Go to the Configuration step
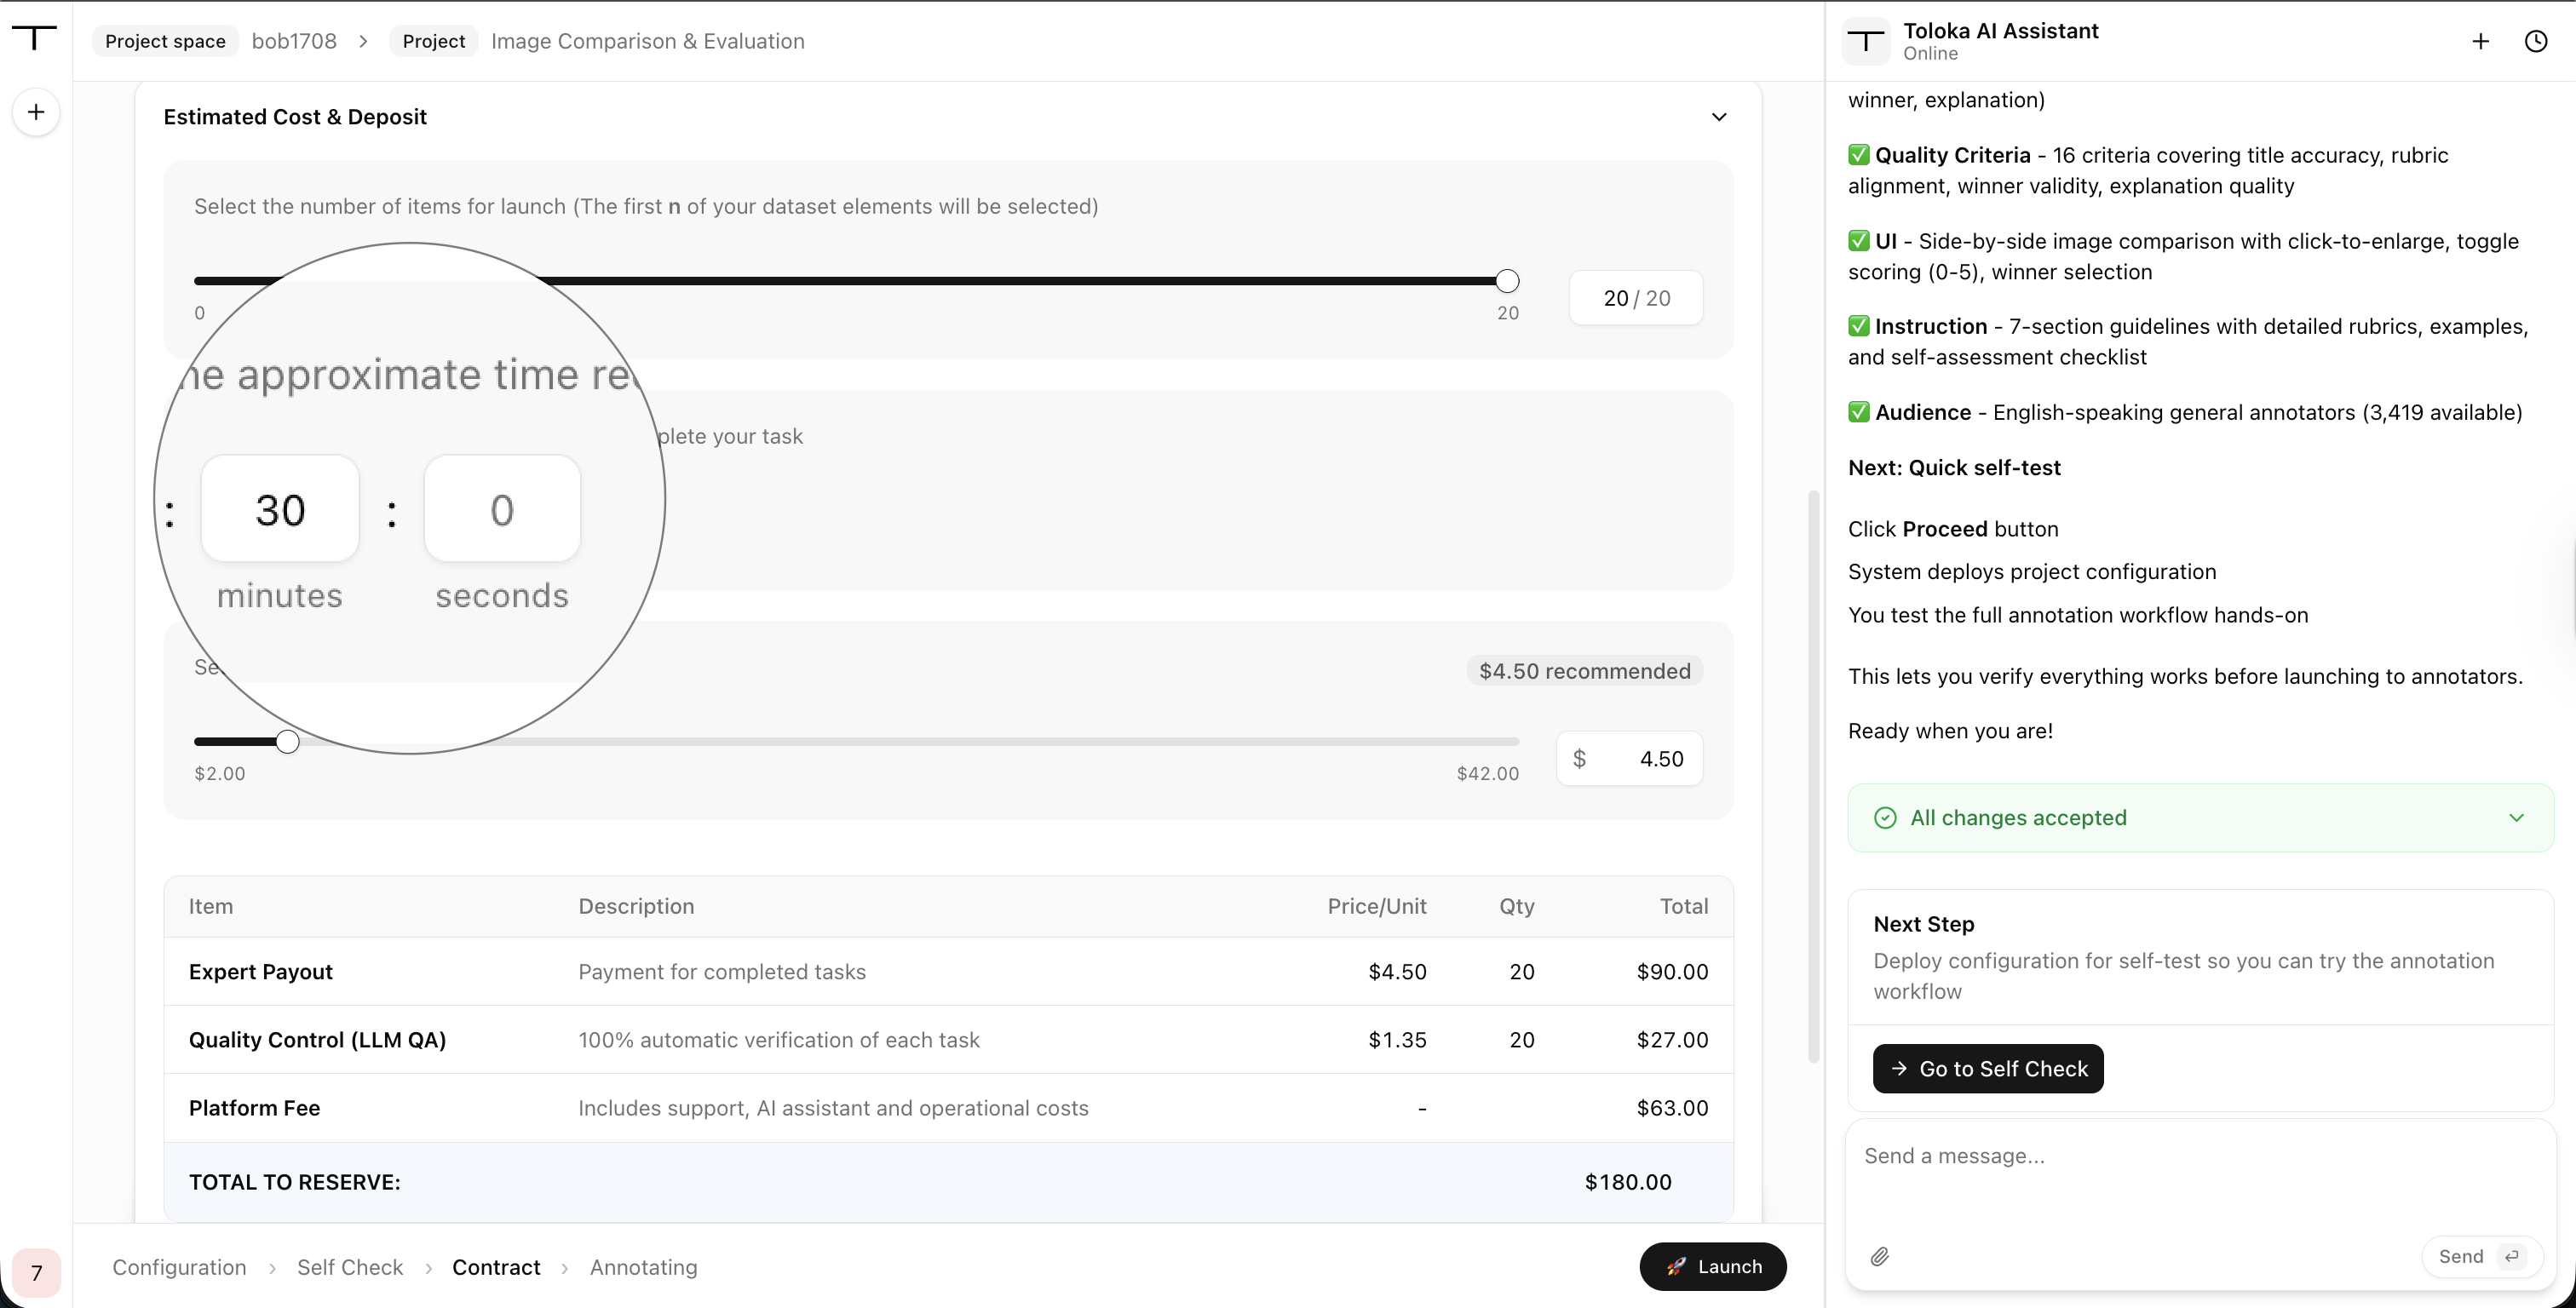 click(179, 1267)
